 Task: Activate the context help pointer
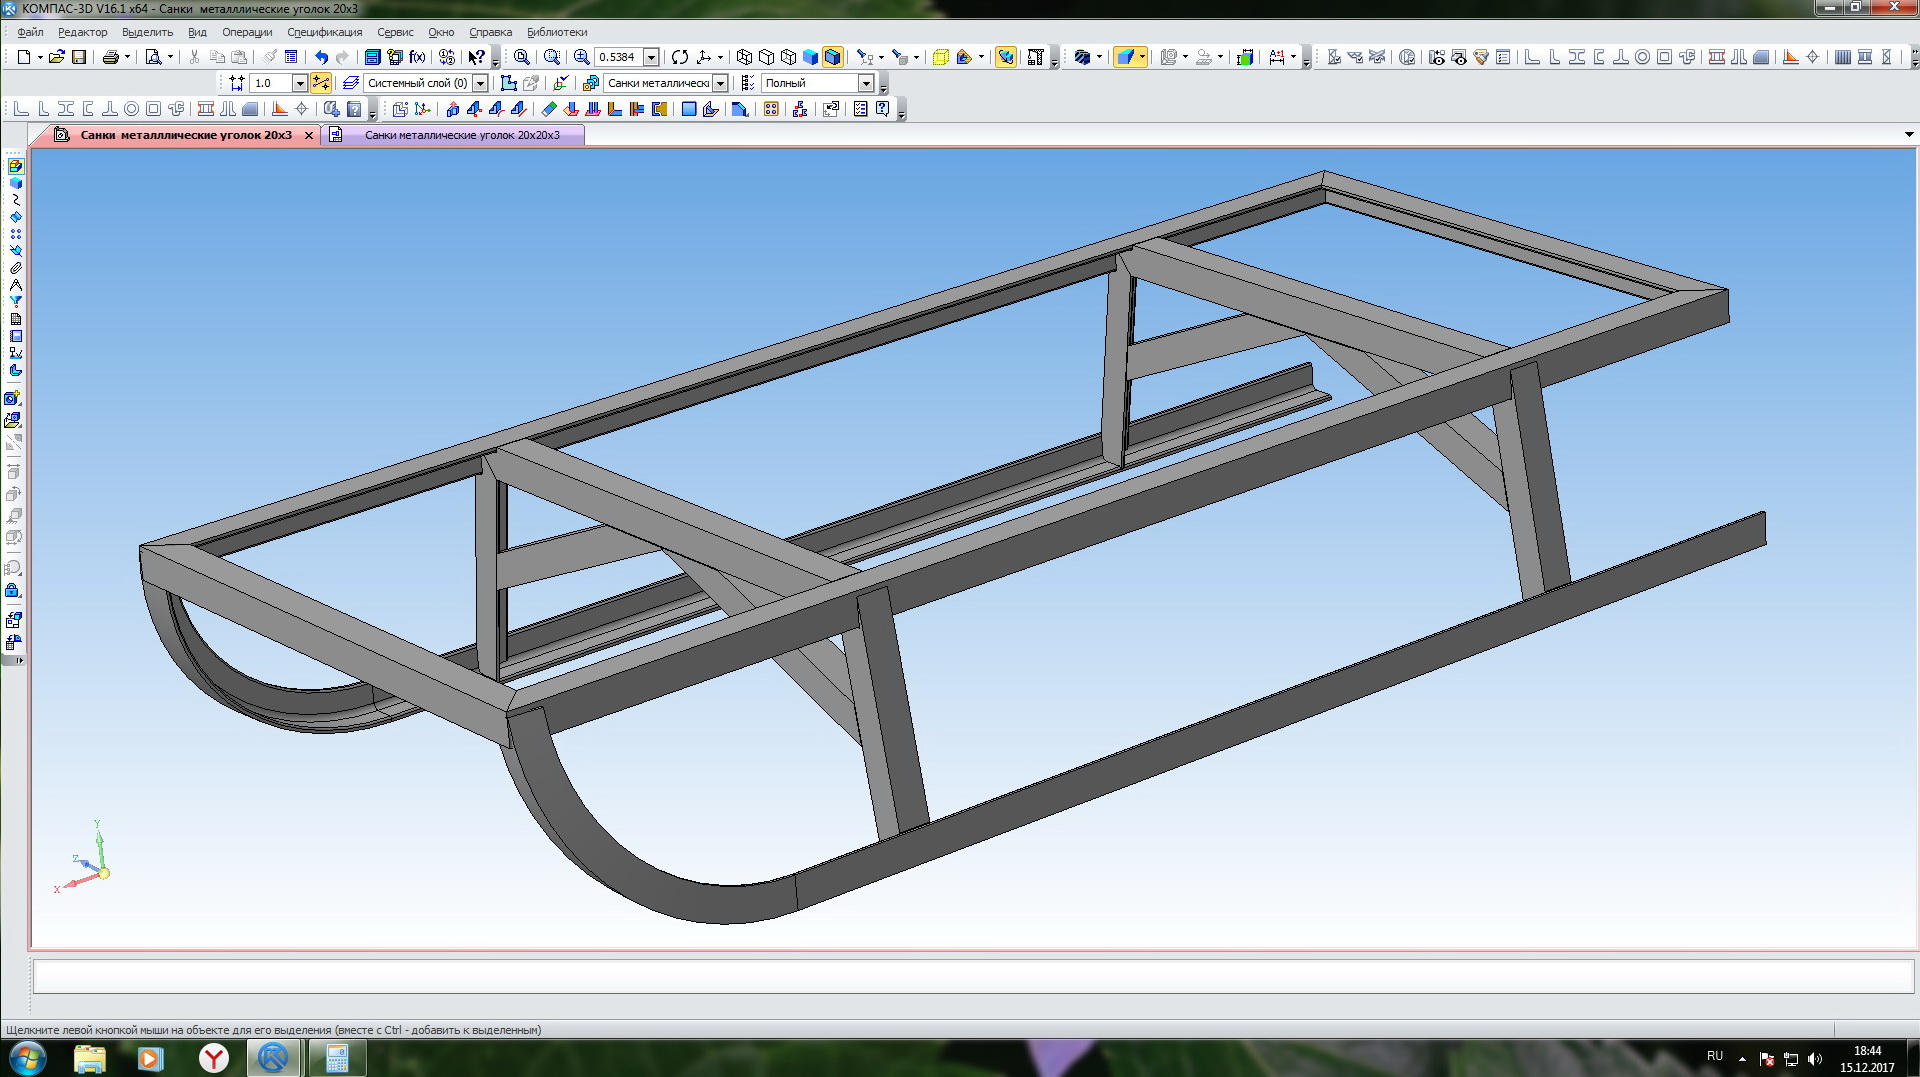(477, 57)
